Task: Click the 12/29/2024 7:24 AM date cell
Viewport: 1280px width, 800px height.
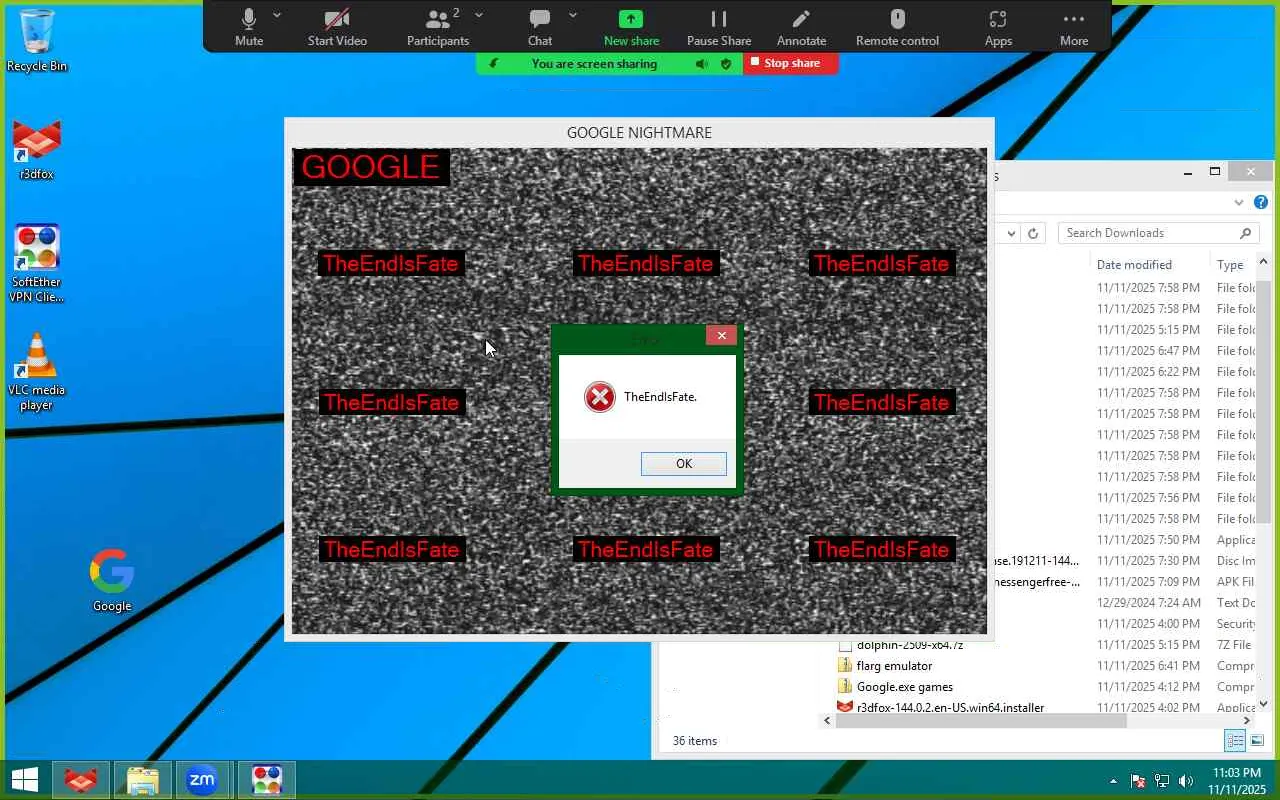Action: [x=1148, y=603]
